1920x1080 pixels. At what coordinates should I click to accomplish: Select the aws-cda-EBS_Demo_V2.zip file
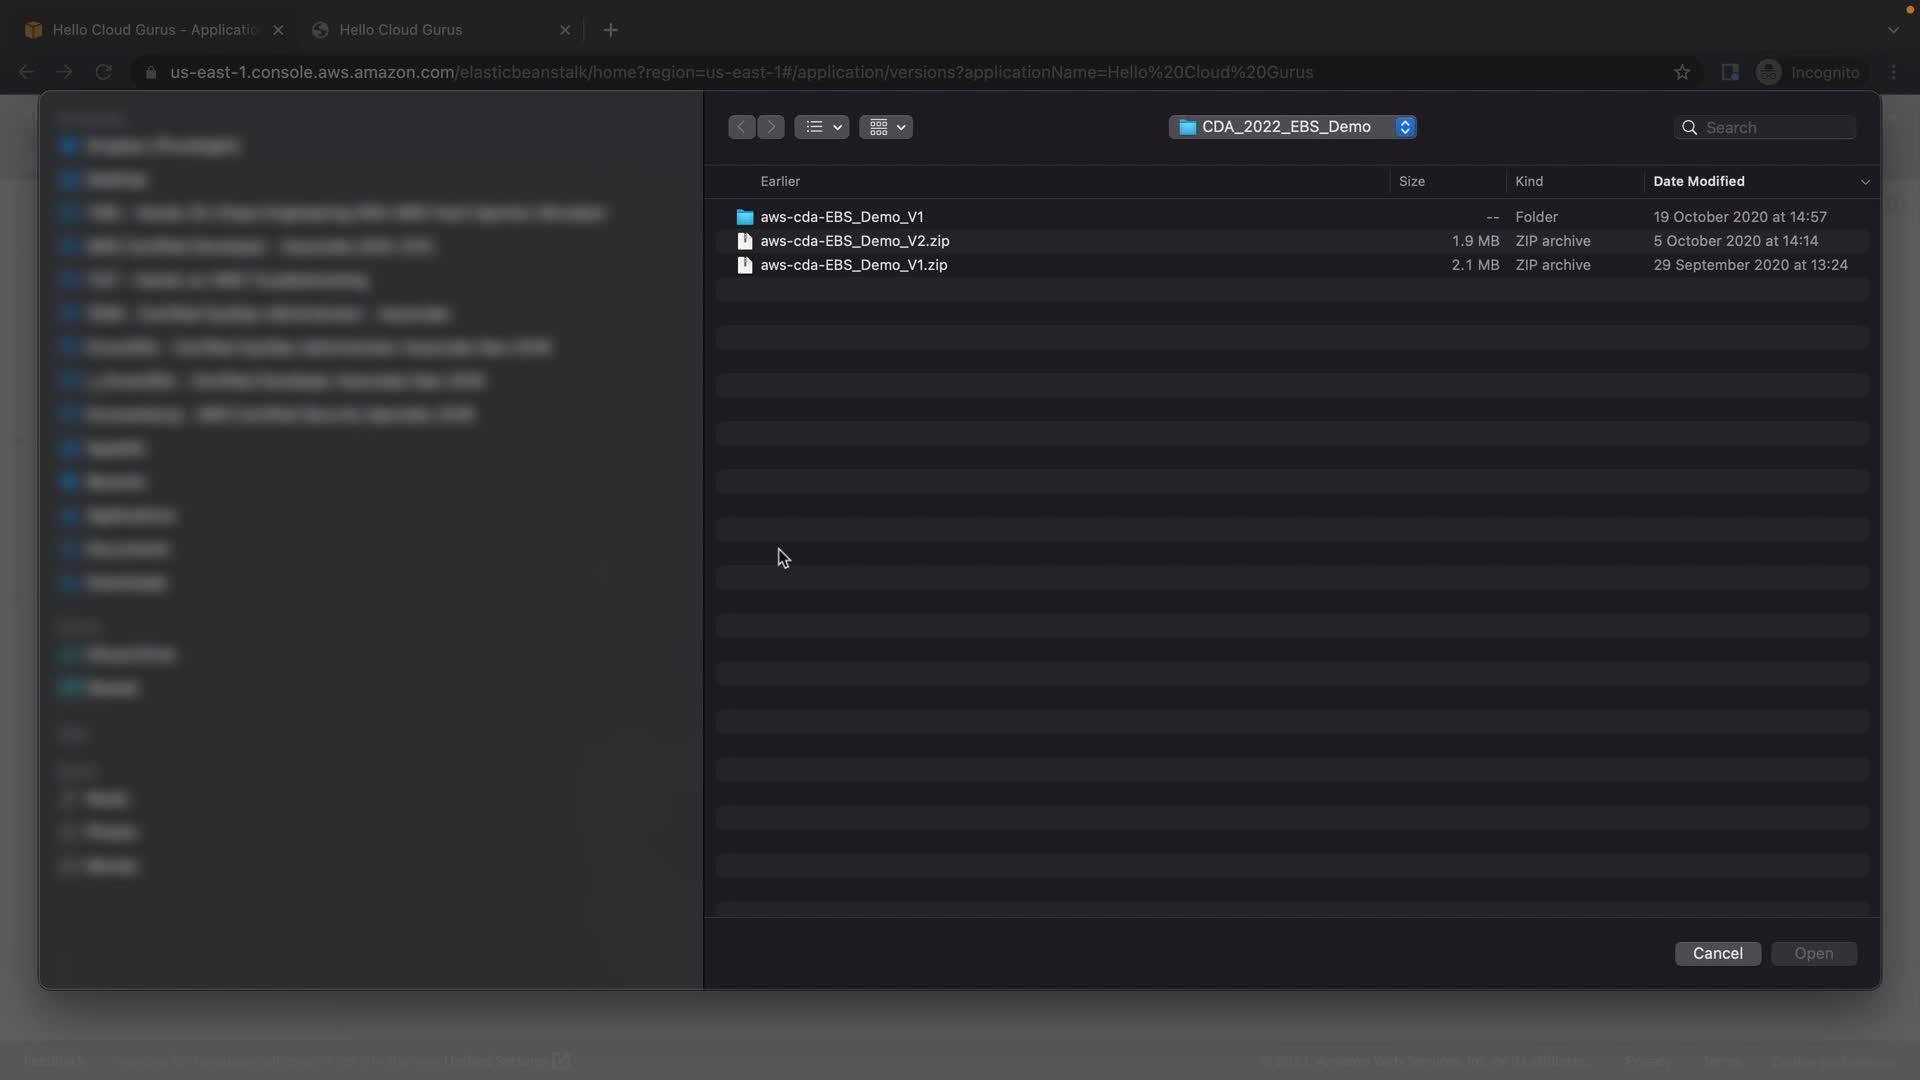854,241
